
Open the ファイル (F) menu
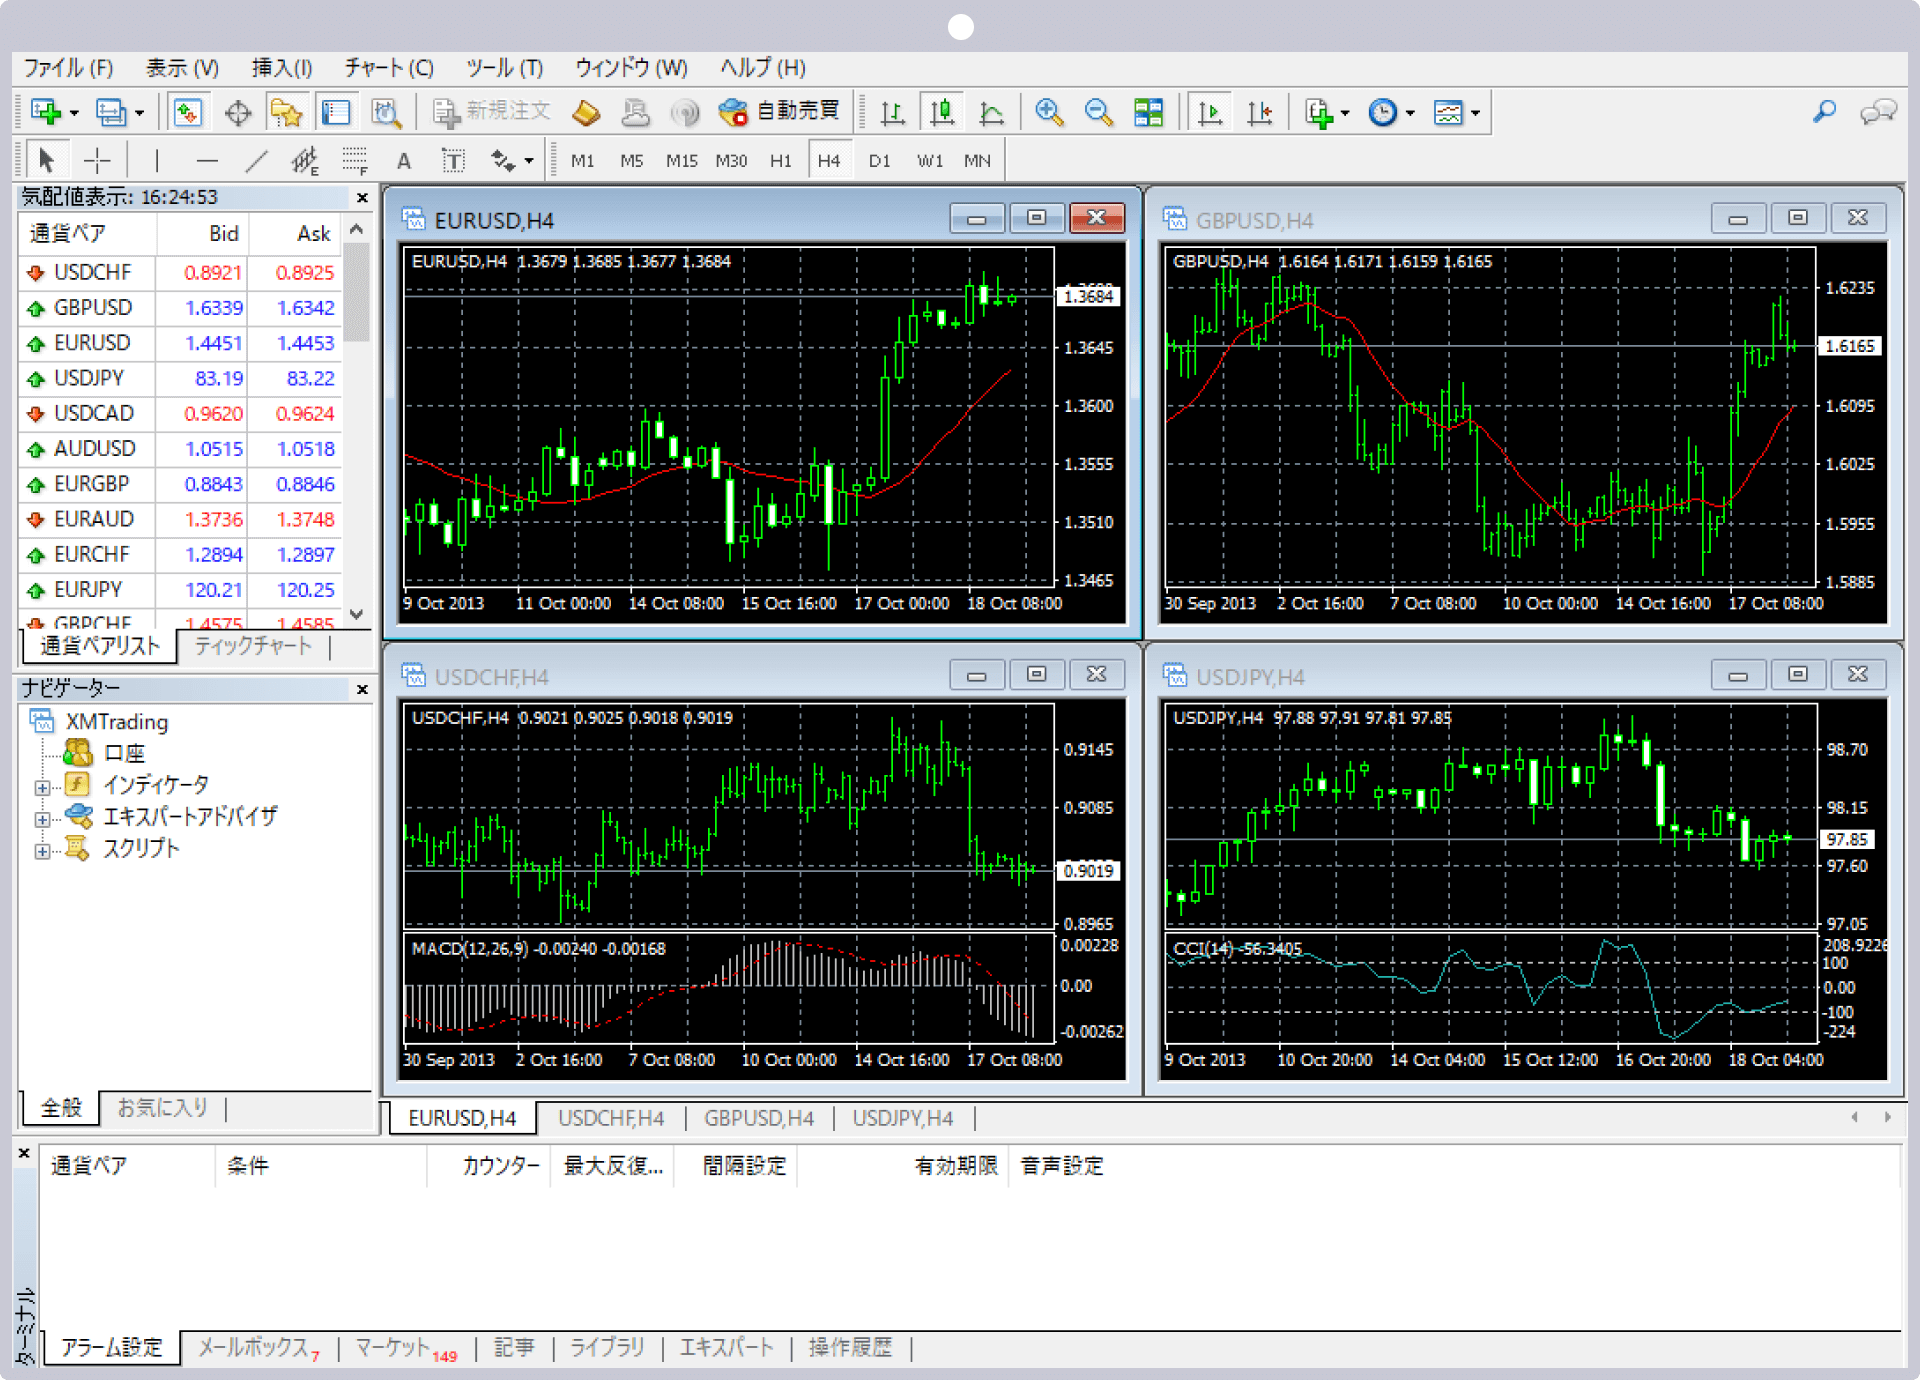coord(68,67)
